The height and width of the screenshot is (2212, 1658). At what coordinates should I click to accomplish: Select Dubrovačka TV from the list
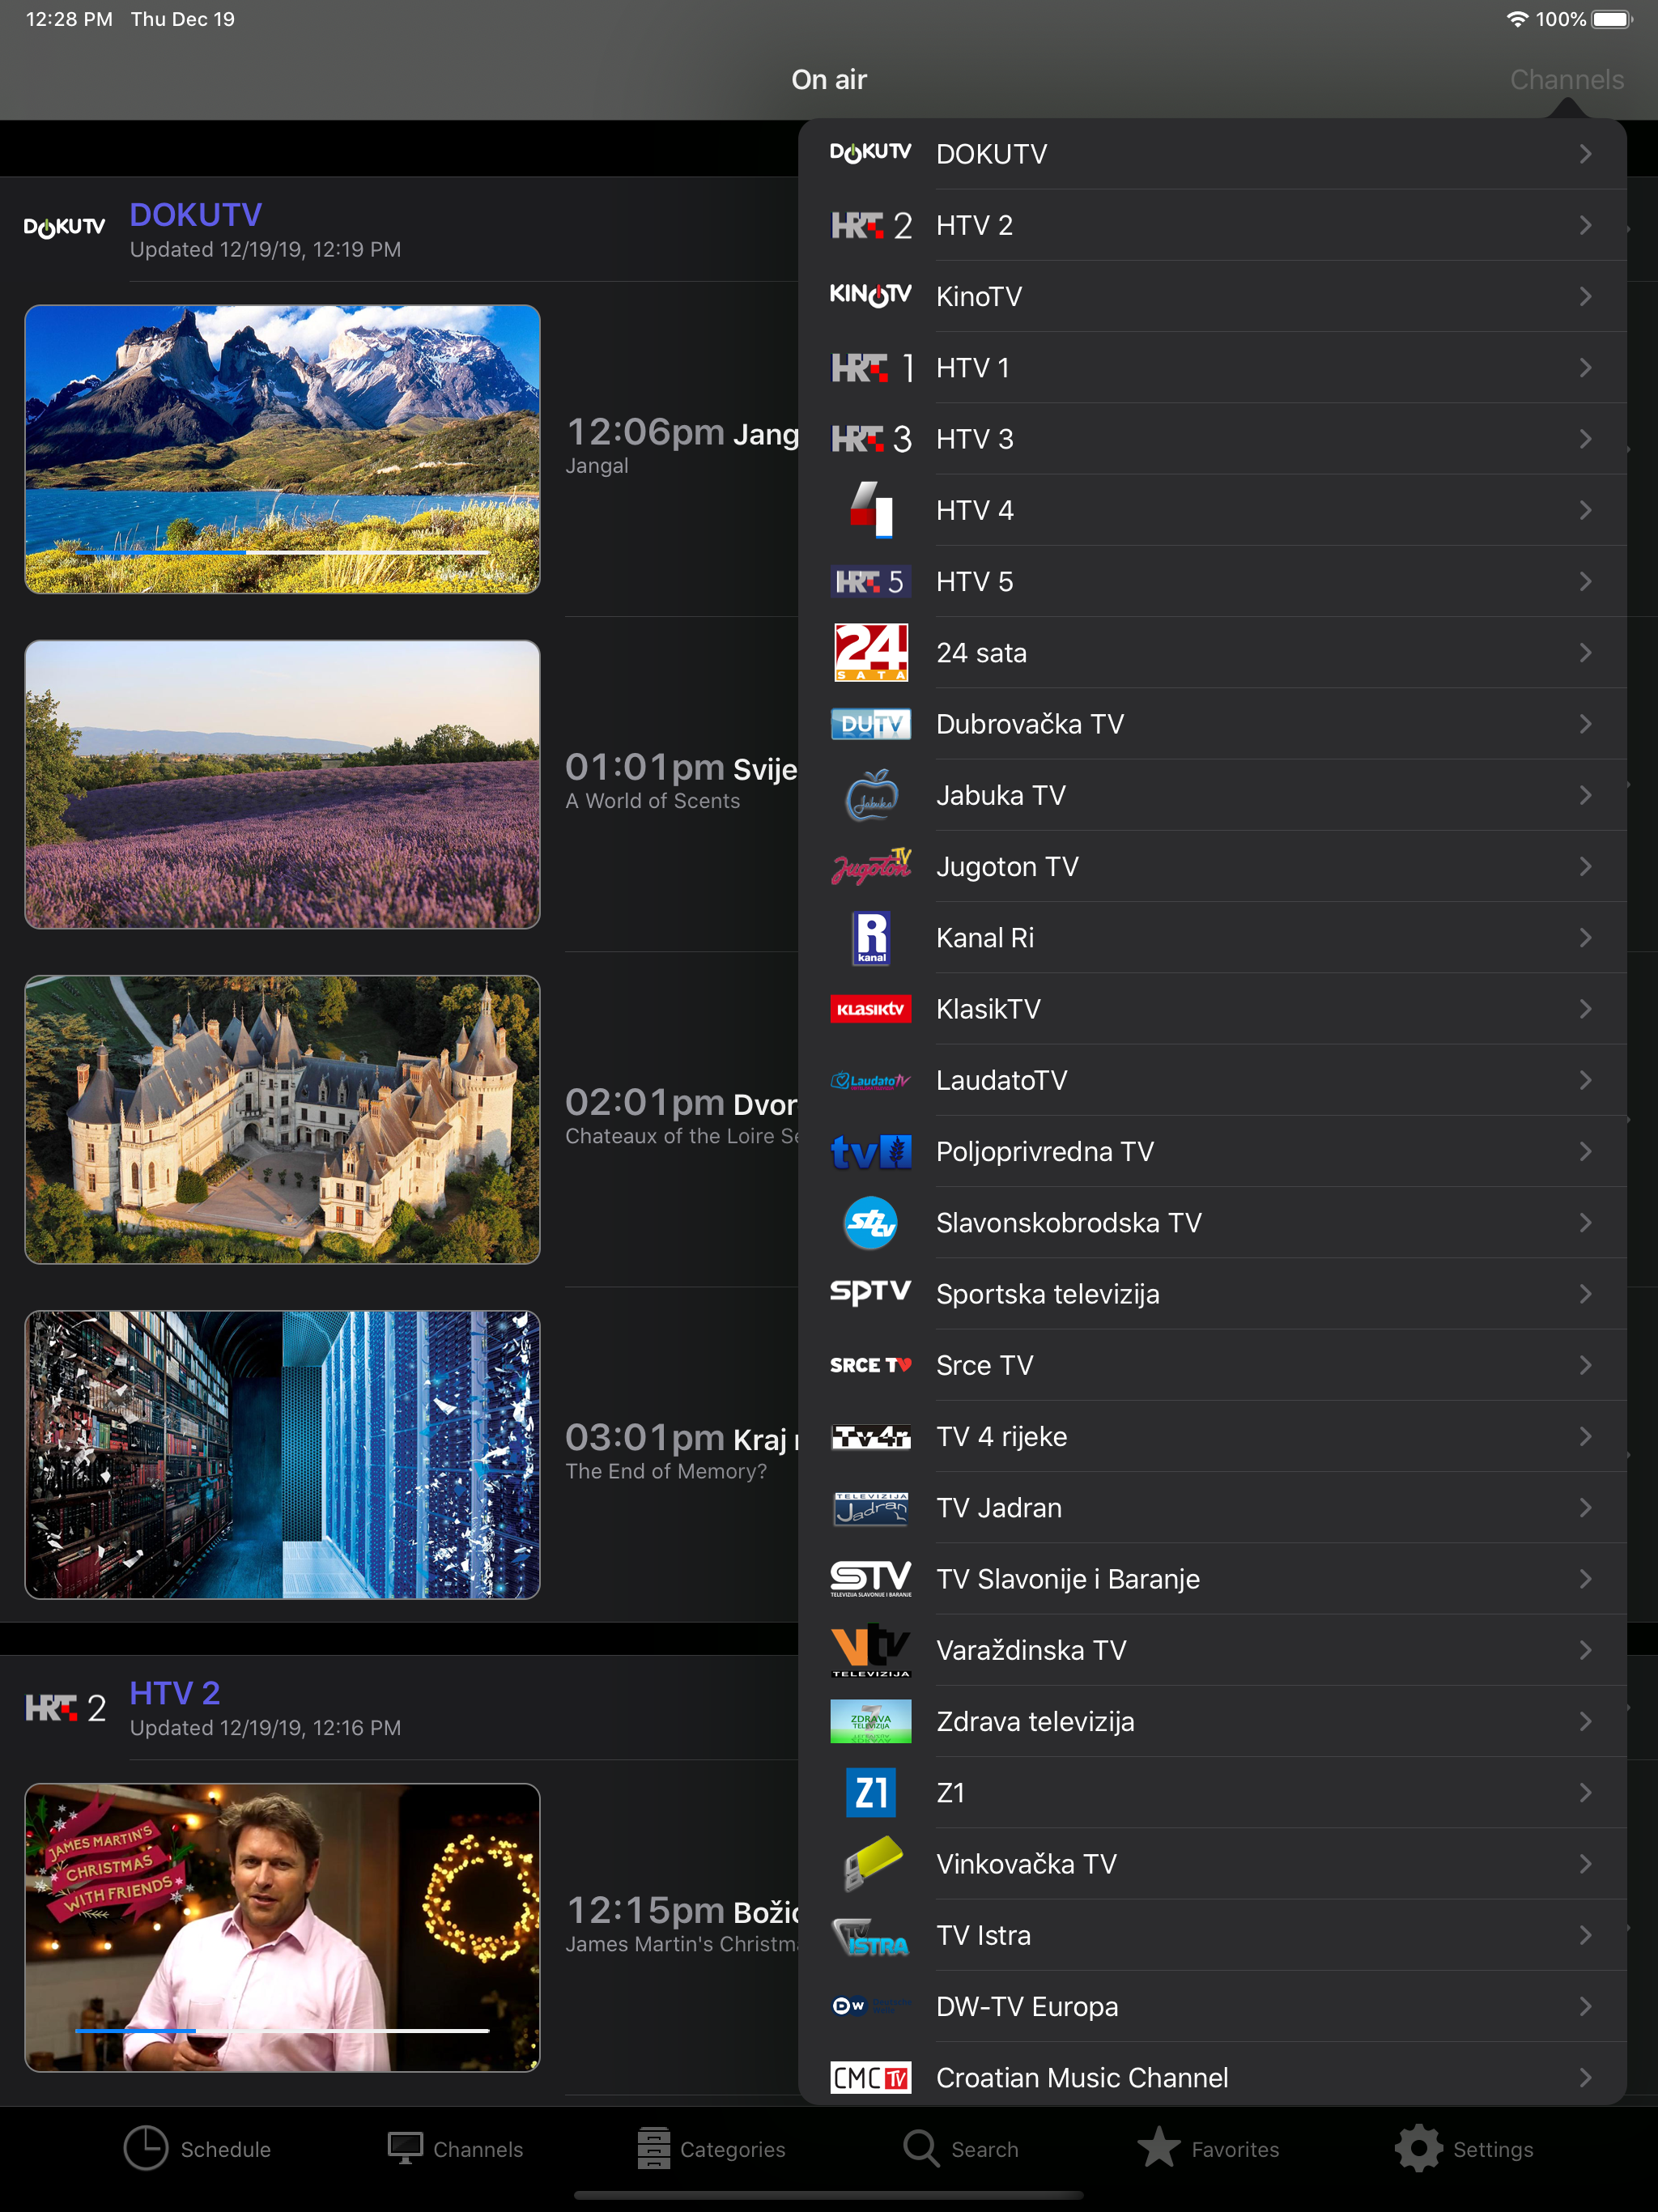[x=1212, y=723]
